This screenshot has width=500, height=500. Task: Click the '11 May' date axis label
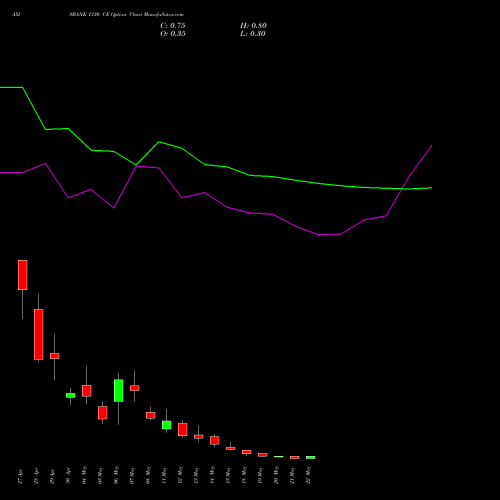point(164,475)
